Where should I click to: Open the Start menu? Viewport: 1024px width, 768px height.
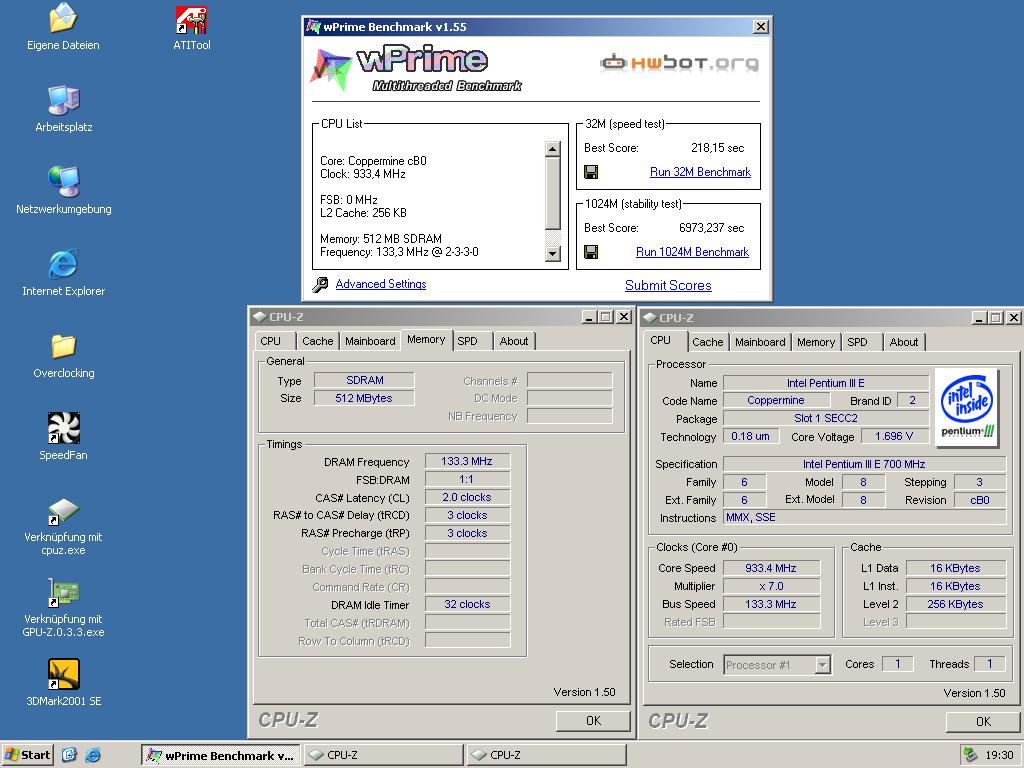tap(27, 755)
